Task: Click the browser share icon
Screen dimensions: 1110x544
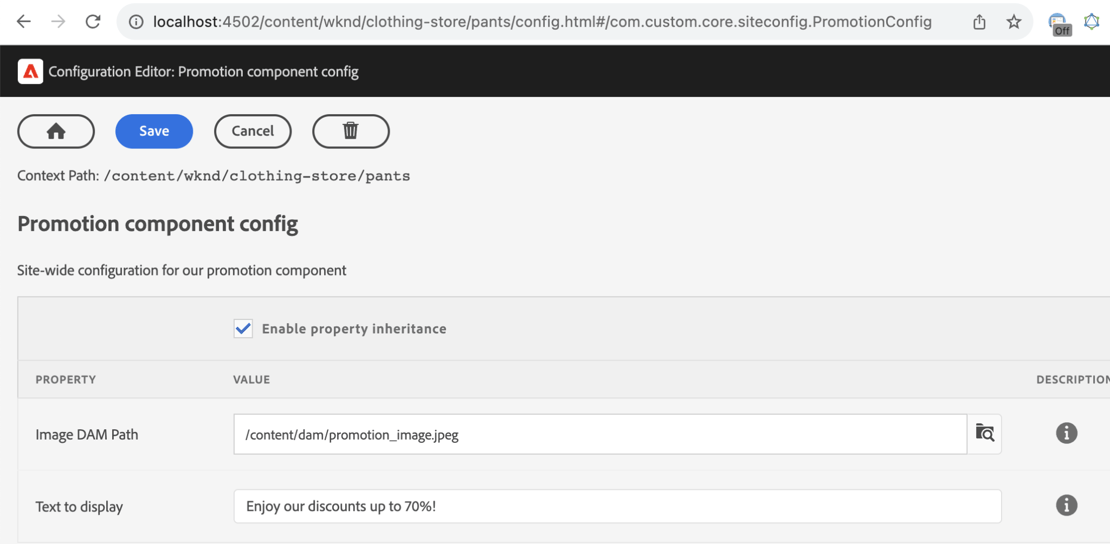Action: (980, 22)
